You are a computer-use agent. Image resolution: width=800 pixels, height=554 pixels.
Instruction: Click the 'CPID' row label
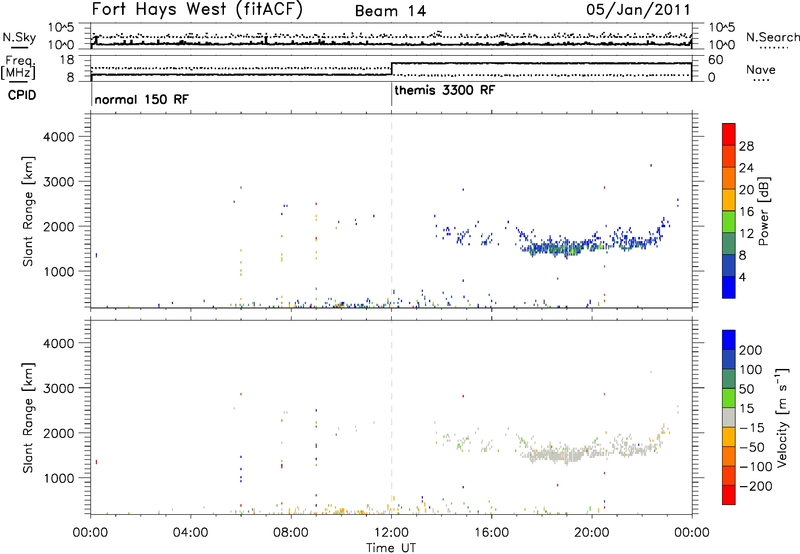coord(22,95)
